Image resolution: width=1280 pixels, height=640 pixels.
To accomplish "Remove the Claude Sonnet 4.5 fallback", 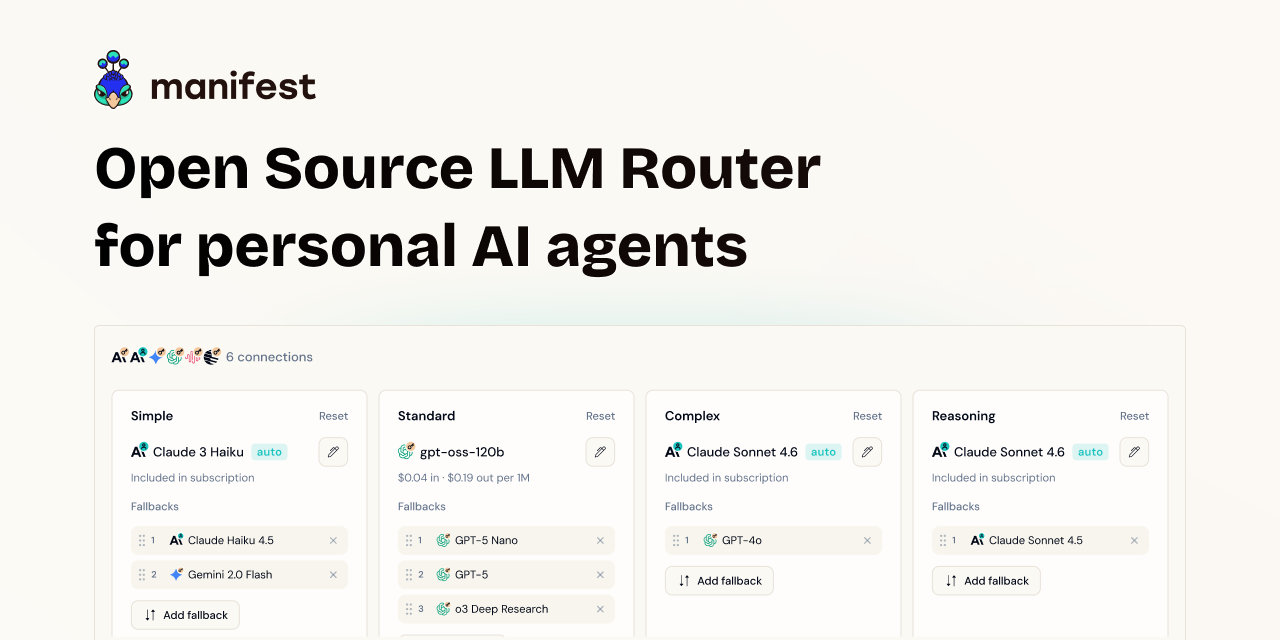I will pos(1134,541).
